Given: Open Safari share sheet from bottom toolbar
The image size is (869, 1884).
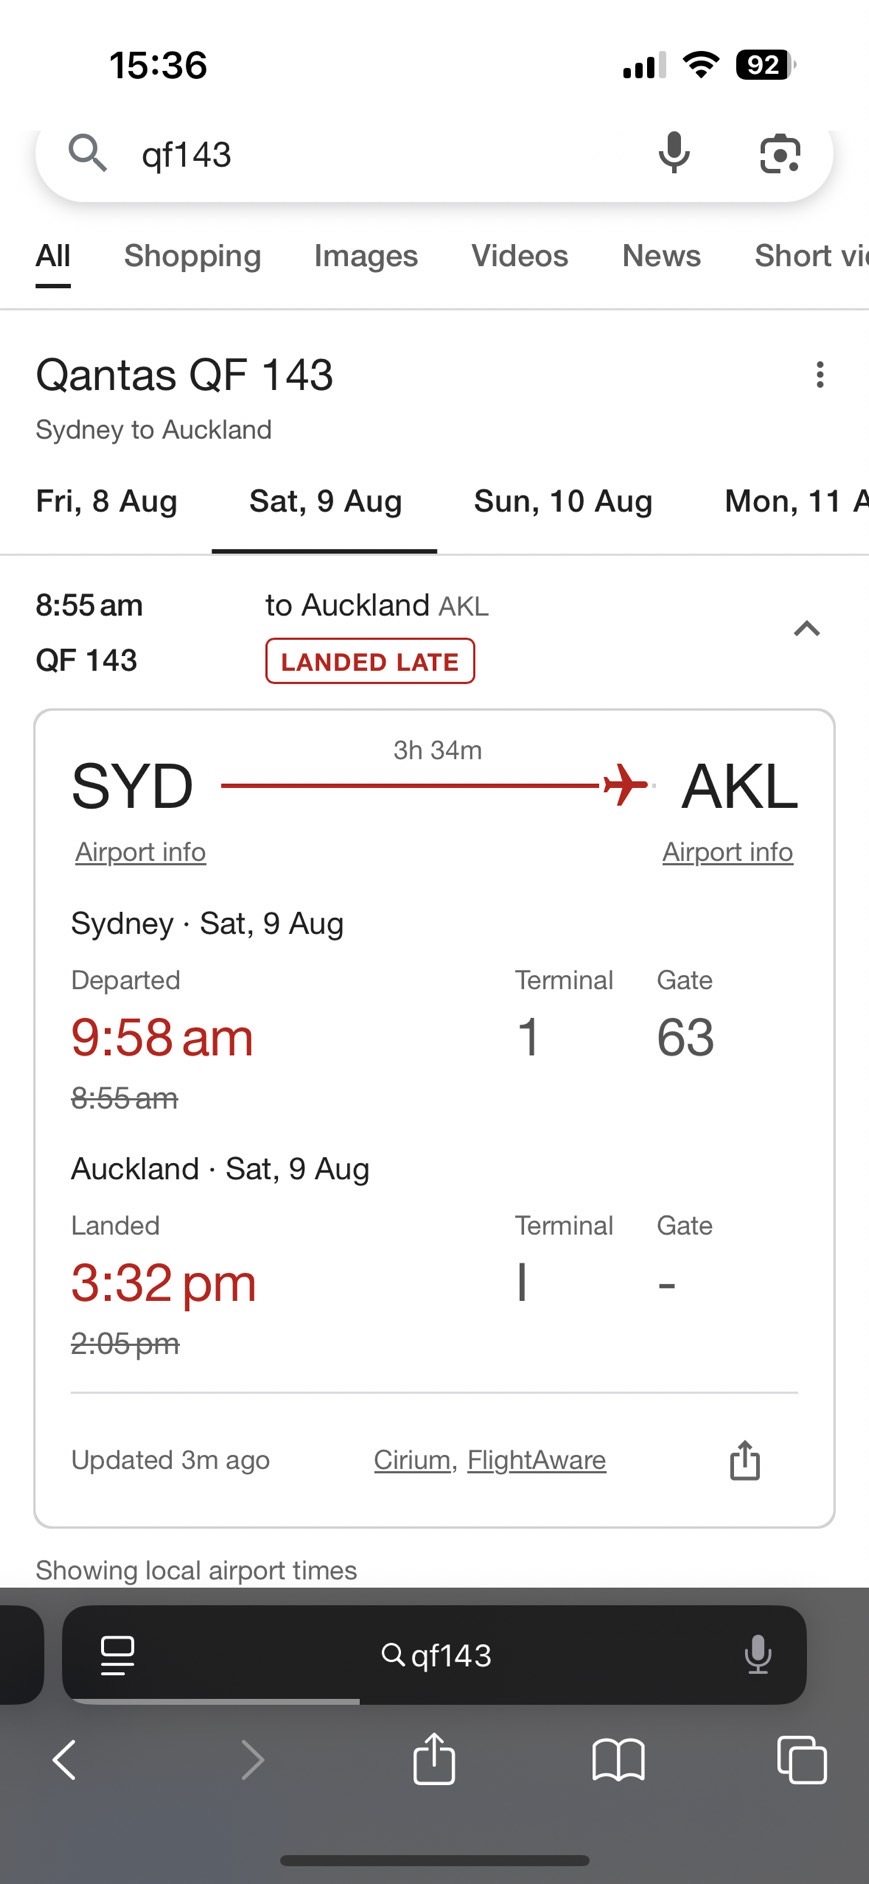Looking at the screenshot, I should click(x=434, y=1758).
